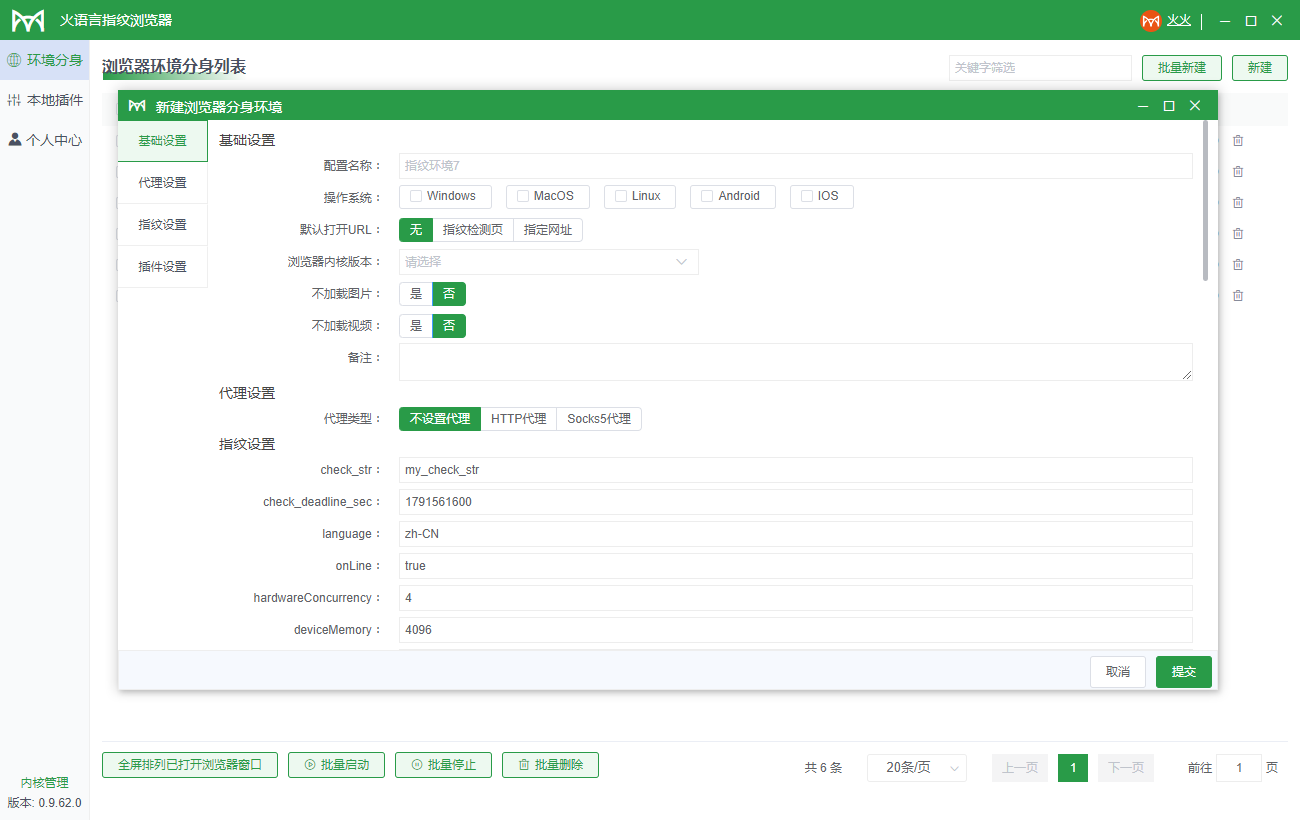
Task: Open 个人中心 via the user icon
Action: pos(14,140)
